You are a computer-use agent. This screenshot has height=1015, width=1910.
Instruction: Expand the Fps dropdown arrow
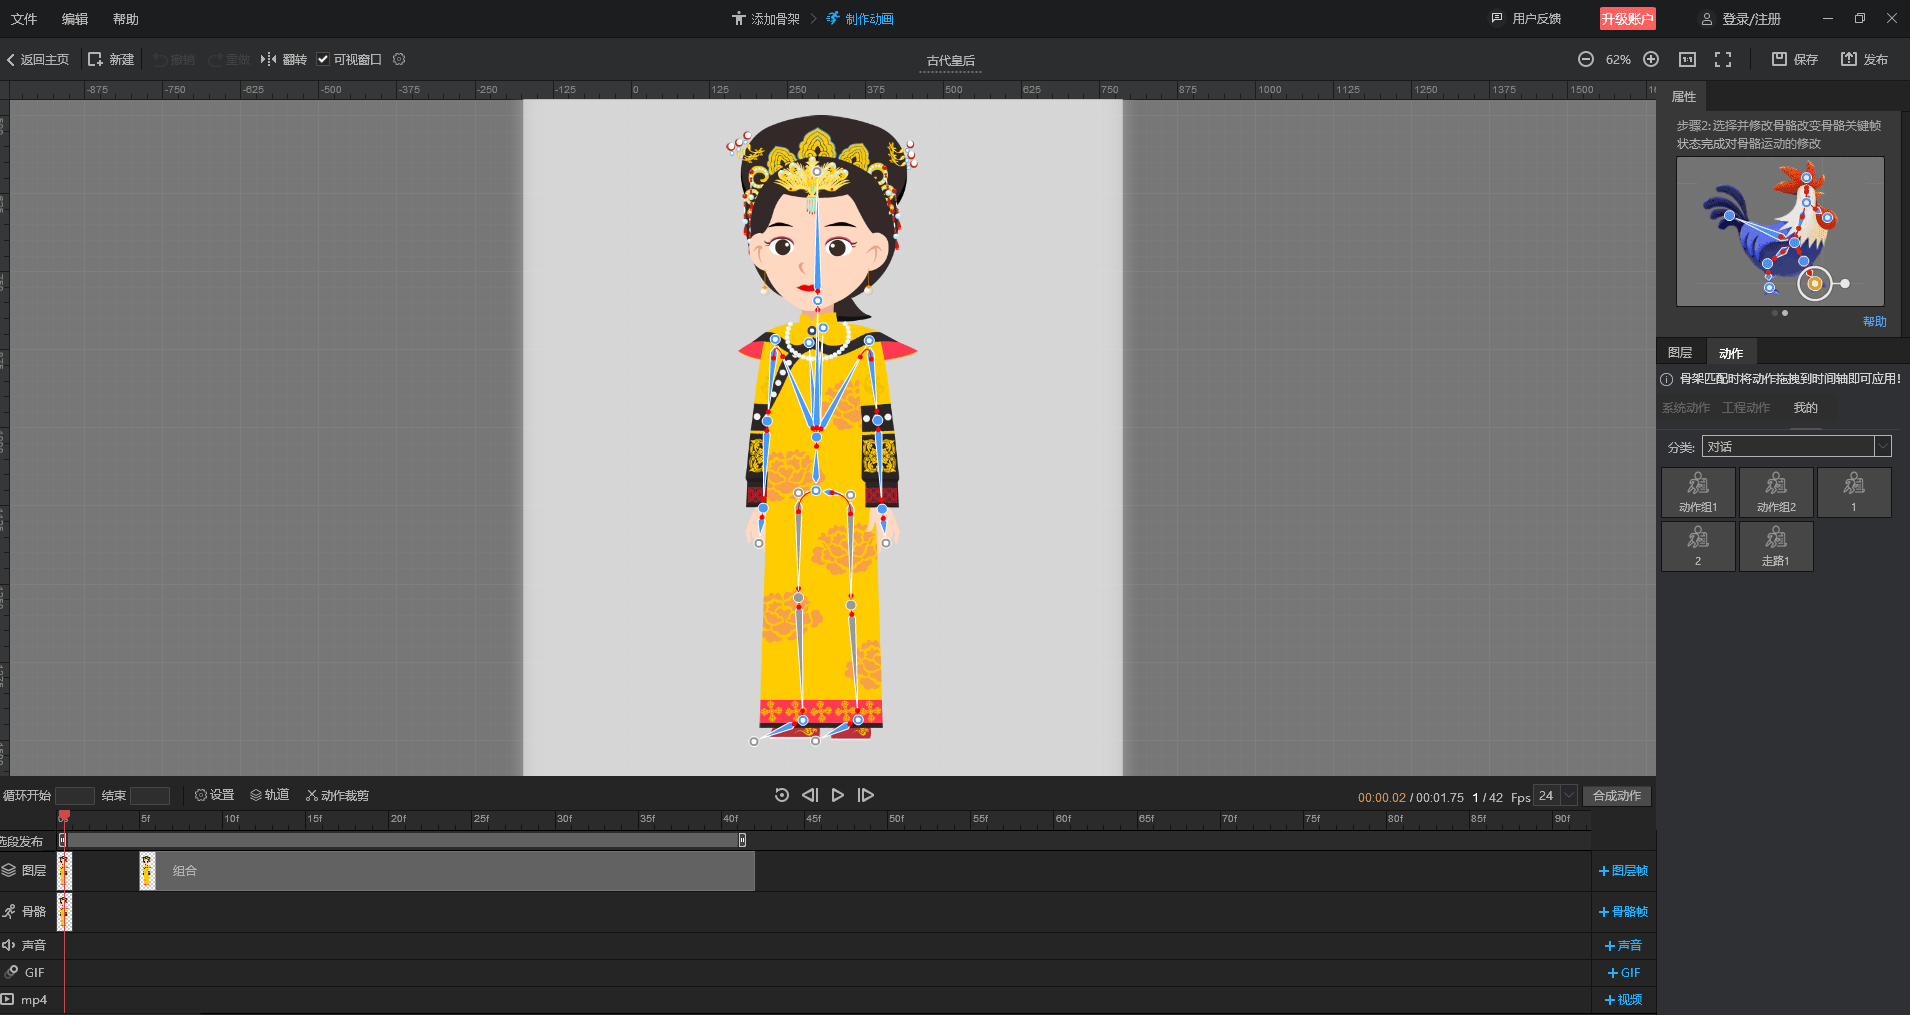(x=1569, y=796)
